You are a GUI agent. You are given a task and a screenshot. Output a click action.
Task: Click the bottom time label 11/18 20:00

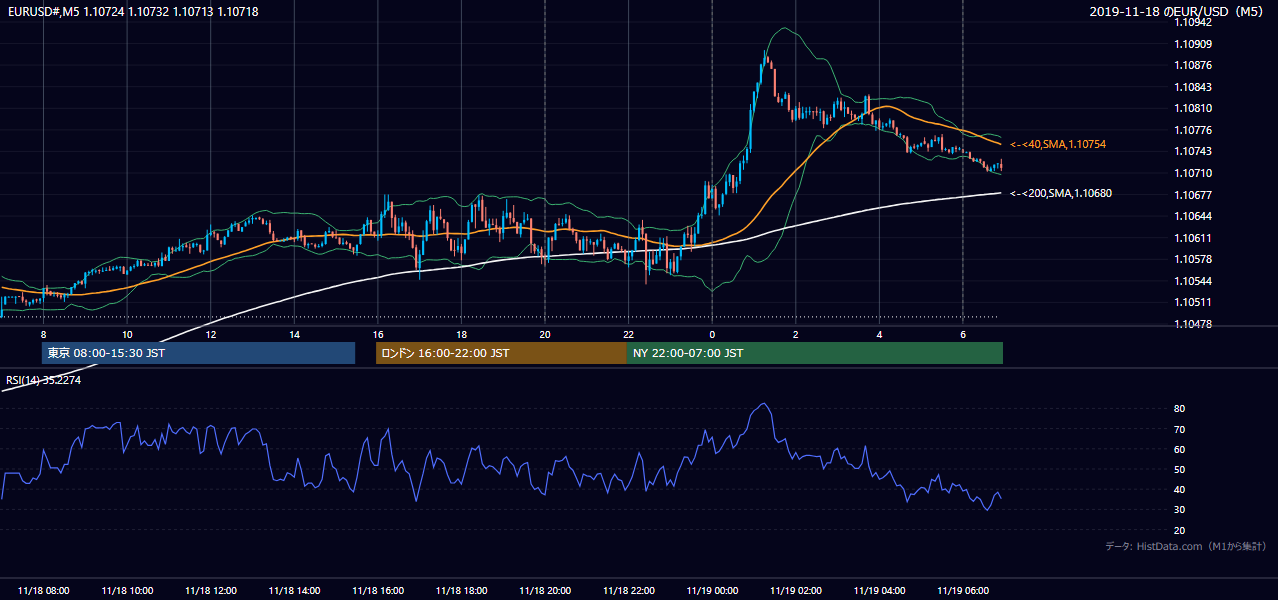[x=546, y=590]
